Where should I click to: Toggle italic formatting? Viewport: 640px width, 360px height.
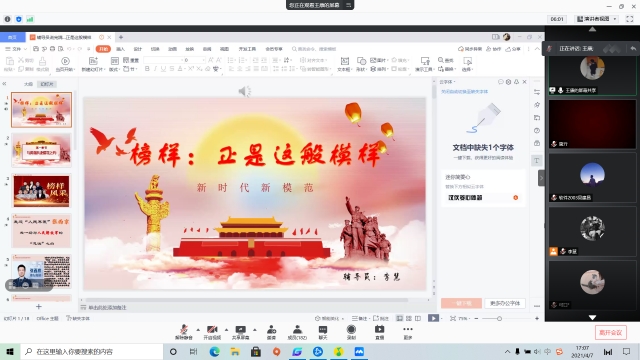pyautogui.click(x=155, y=69)
